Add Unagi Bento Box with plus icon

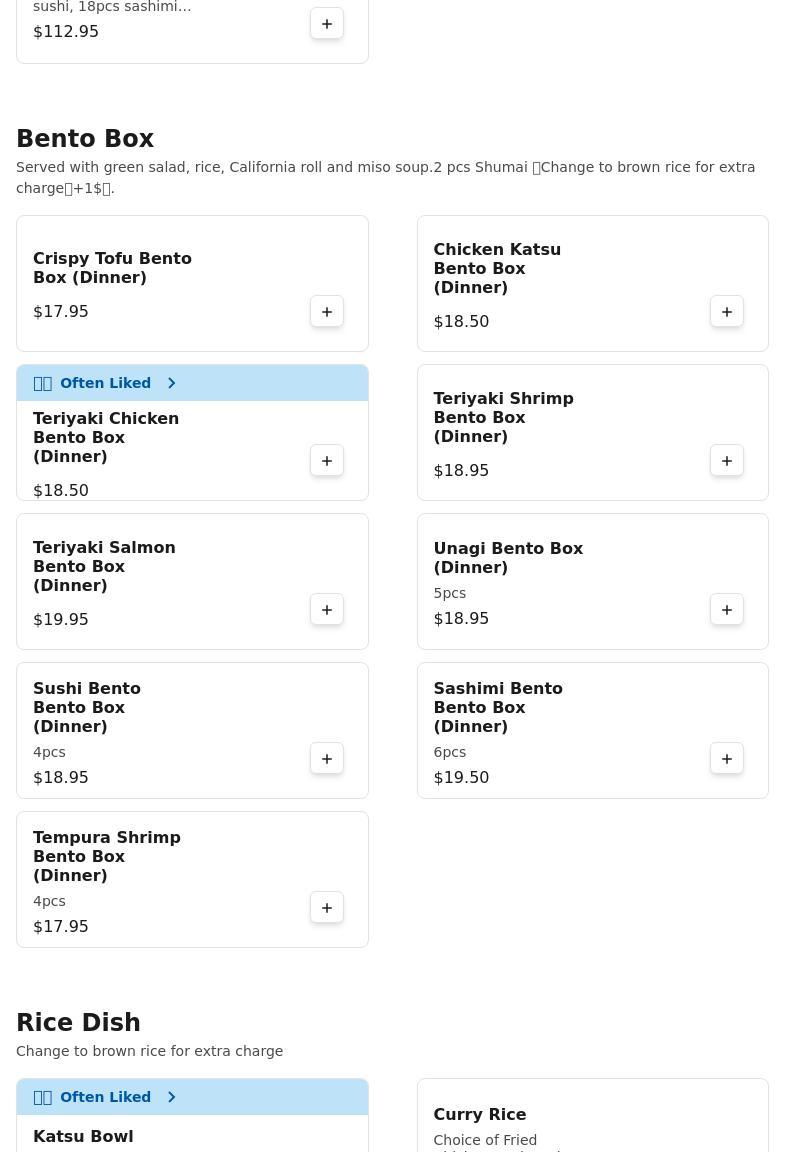click(727, 610)
